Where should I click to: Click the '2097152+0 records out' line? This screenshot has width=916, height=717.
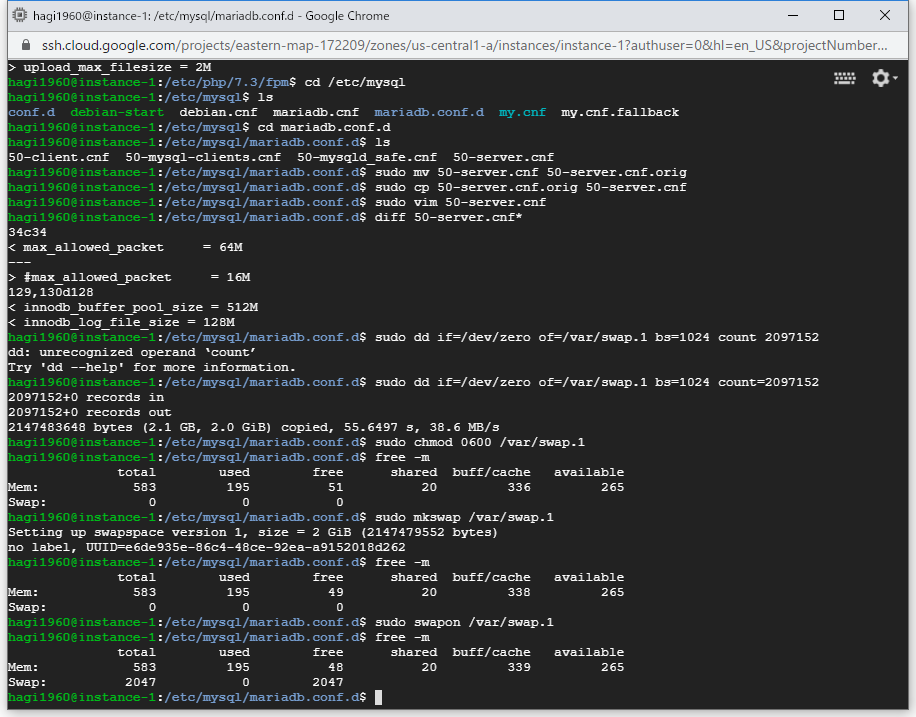click(90, 413)
